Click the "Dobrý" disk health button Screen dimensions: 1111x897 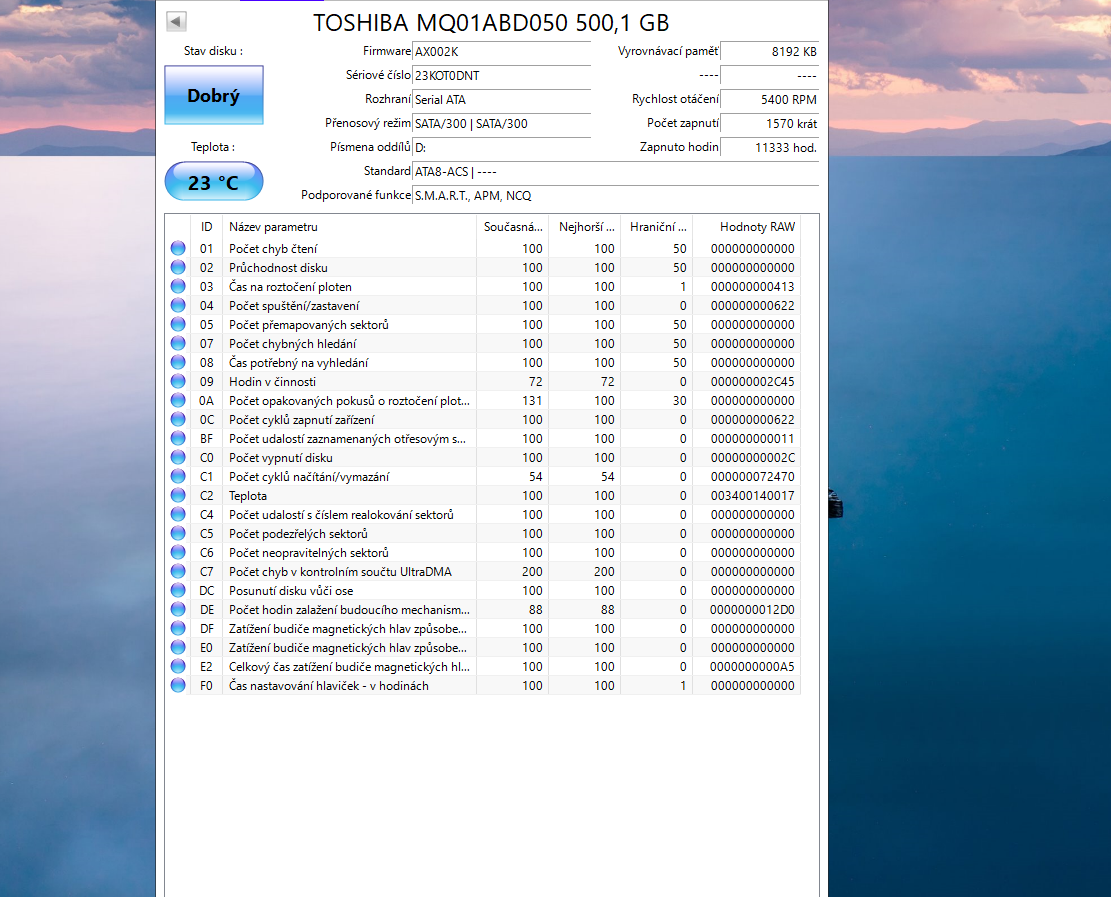point(213,96)
